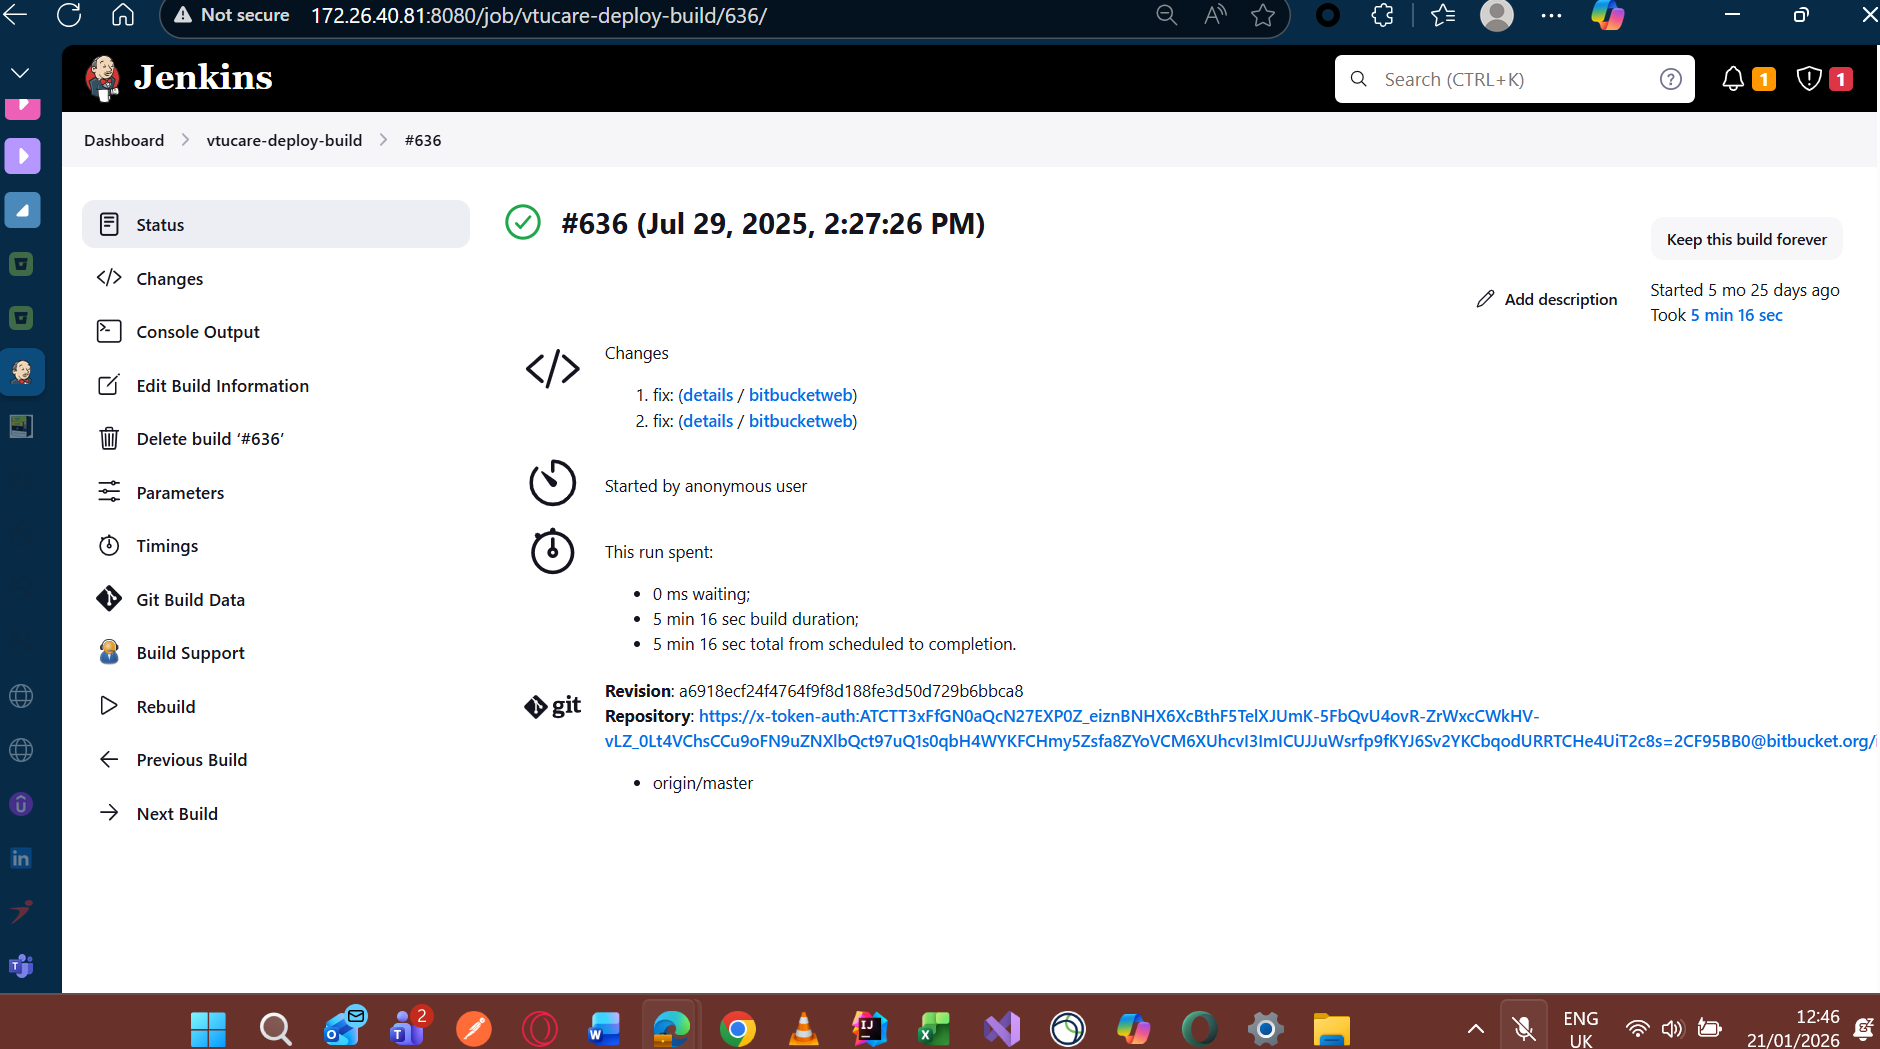The width and height of the screenshot is (1880, 1049).
Task: Click the pencil icon for Add description
Action: coord(1486,299)
